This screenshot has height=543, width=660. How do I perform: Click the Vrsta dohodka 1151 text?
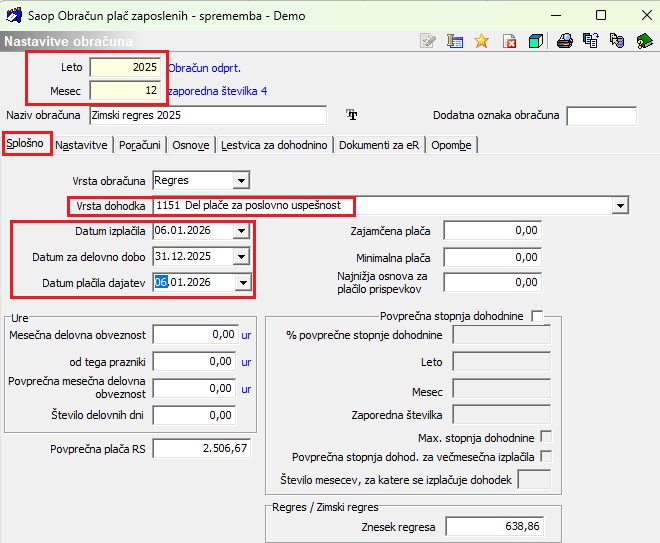(x=248, y=205)
